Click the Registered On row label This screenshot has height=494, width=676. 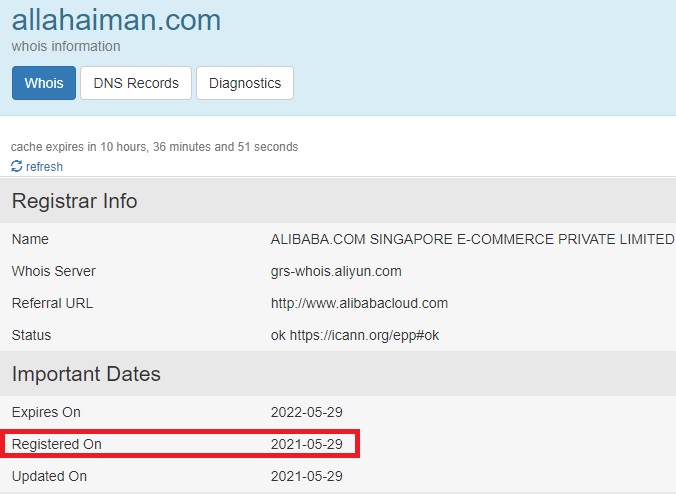pyautogui.click(x=57, y=444)
